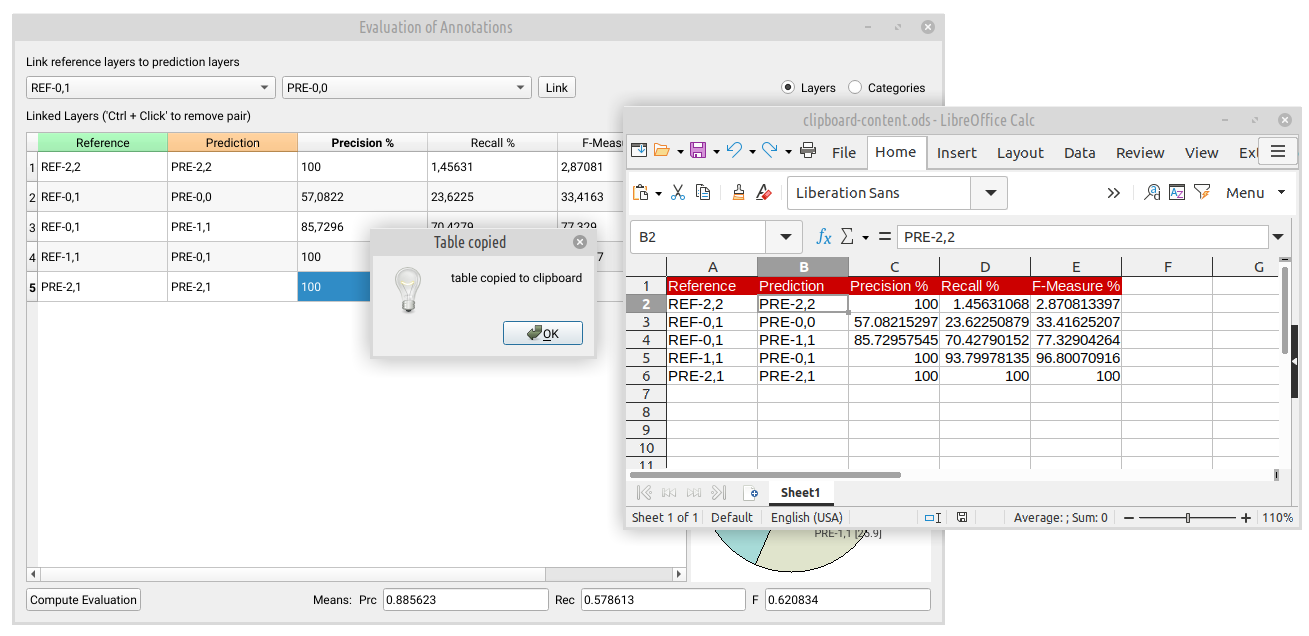The image size is (1309, 636).
Task: Click the document-modified save icon in status bar
Action: [x=962, y=518]
